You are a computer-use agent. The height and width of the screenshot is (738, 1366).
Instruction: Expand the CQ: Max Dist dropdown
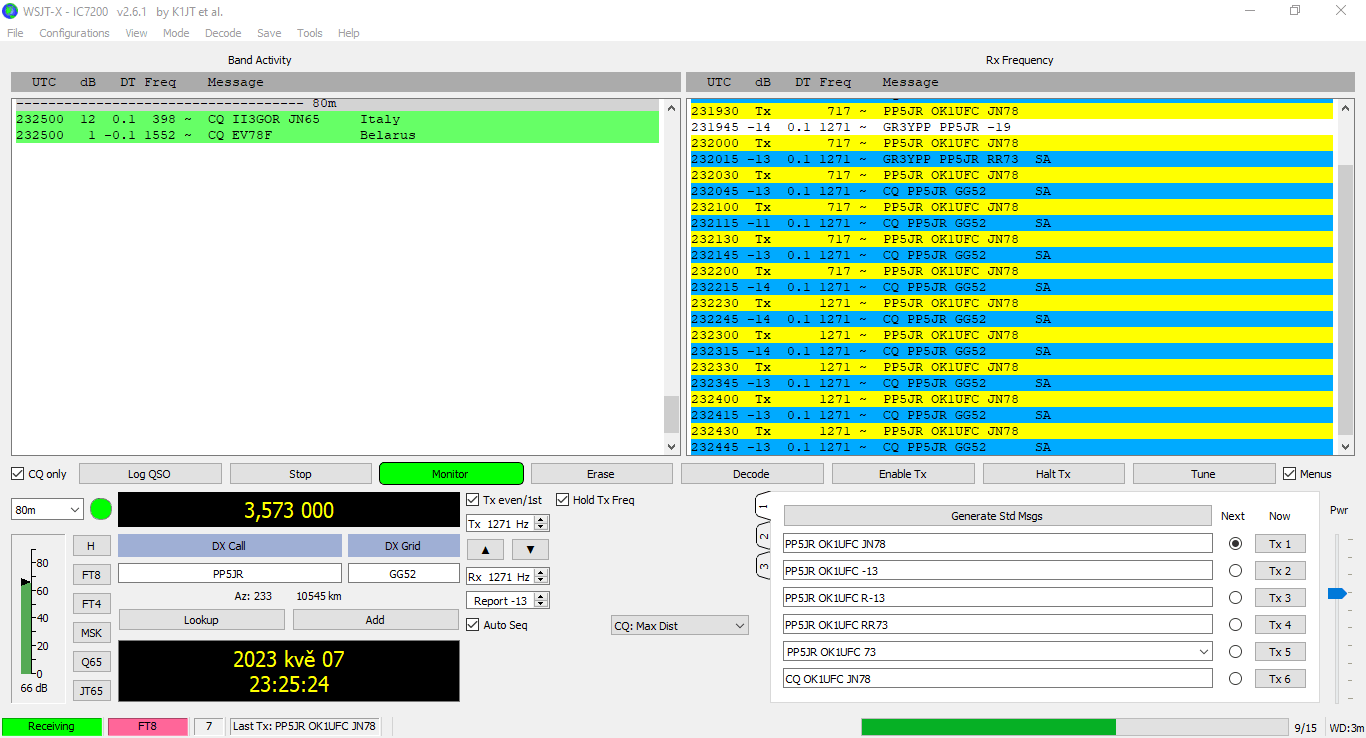680,626
